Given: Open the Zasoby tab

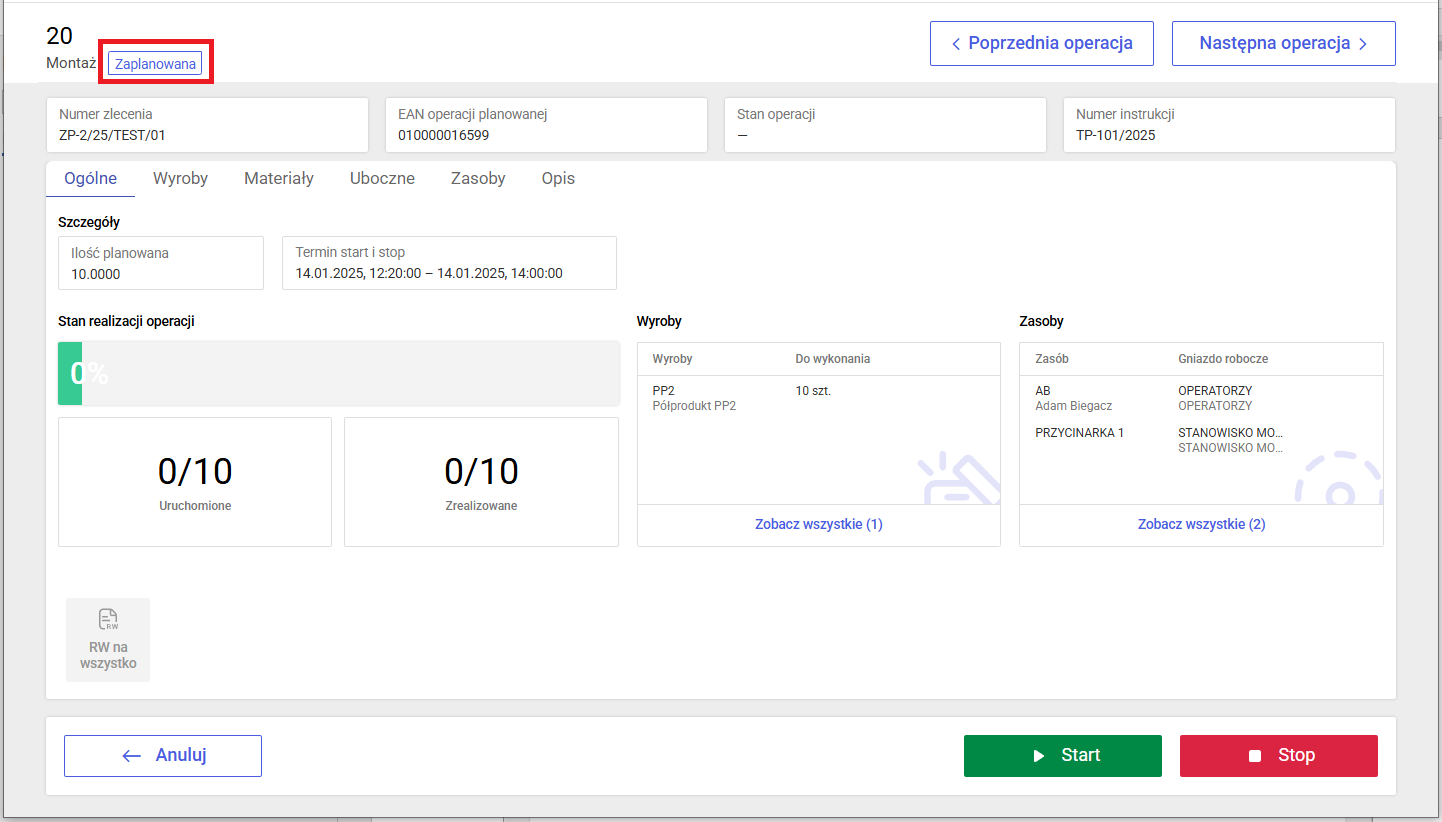Looking at the screenshot, I should coord(478,179).
